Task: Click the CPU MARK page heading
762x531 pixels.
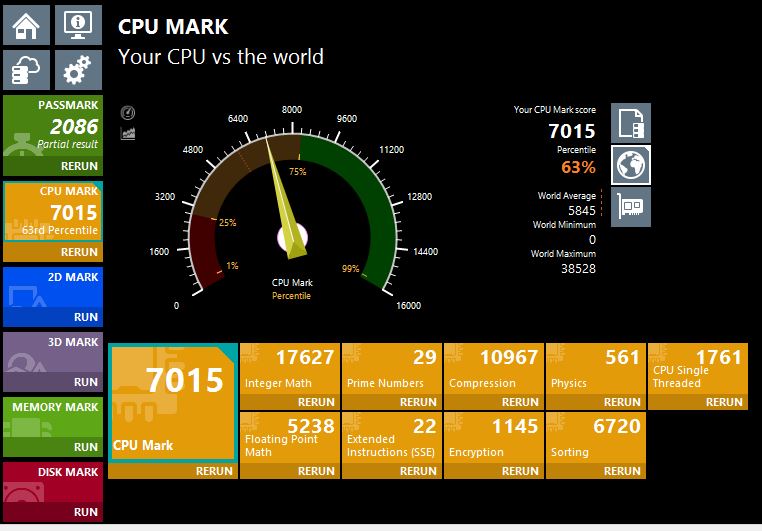Action: click(173, 27)
